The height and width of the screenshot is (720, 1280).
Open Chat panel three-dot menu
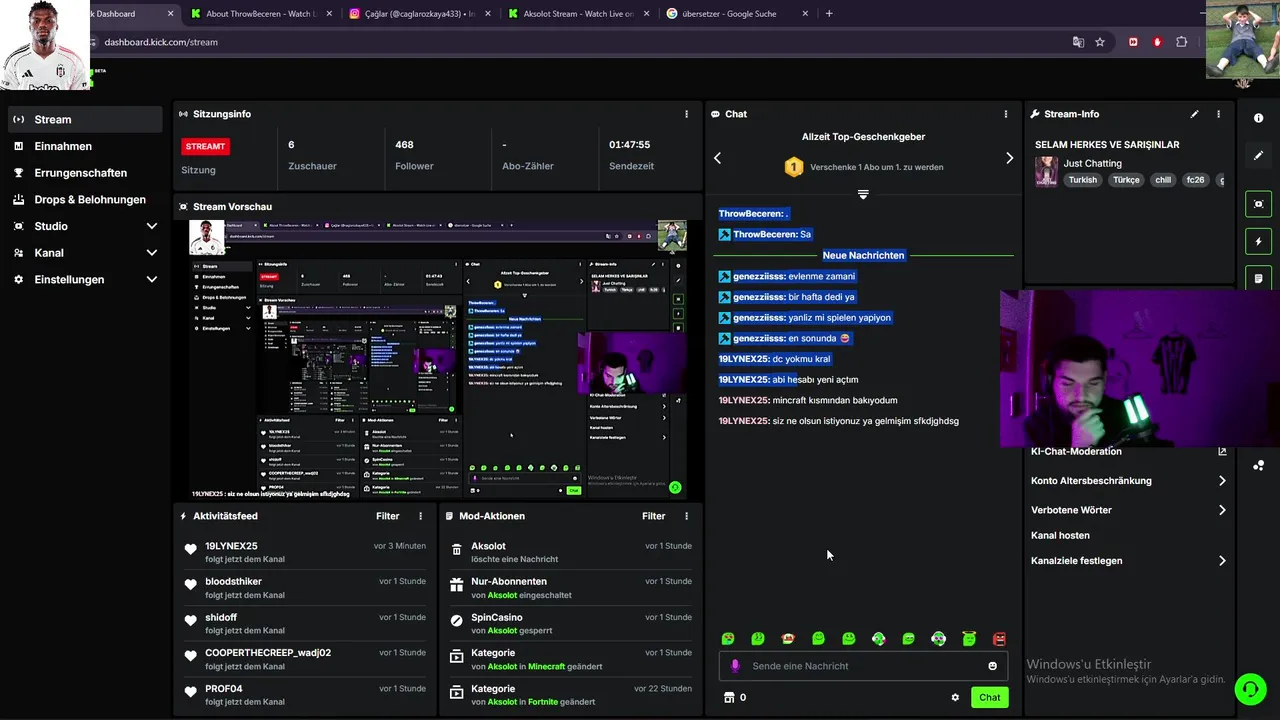click(1006, 114)
